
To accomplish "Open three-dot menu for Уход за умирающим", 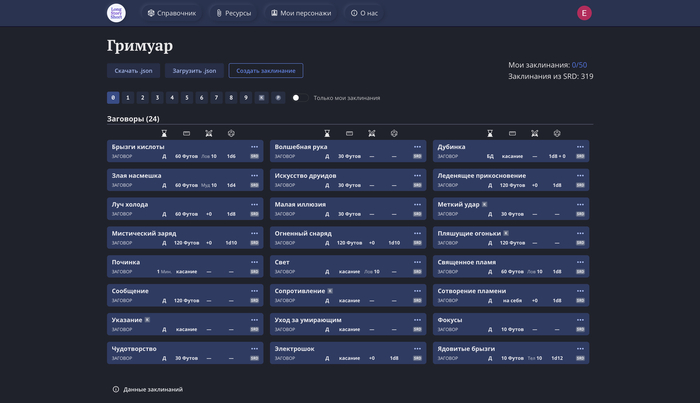I will 417,320.
